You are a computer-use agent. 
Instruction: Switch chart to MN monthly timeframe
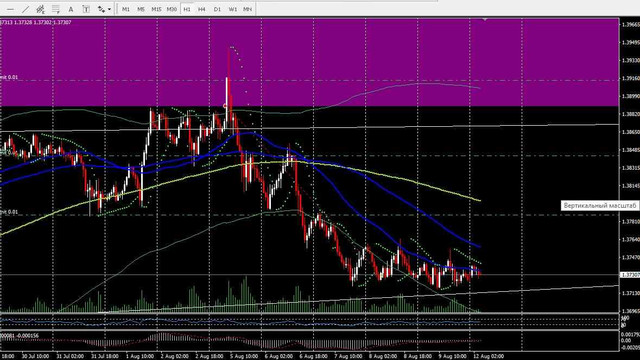(x=247, y=9)
